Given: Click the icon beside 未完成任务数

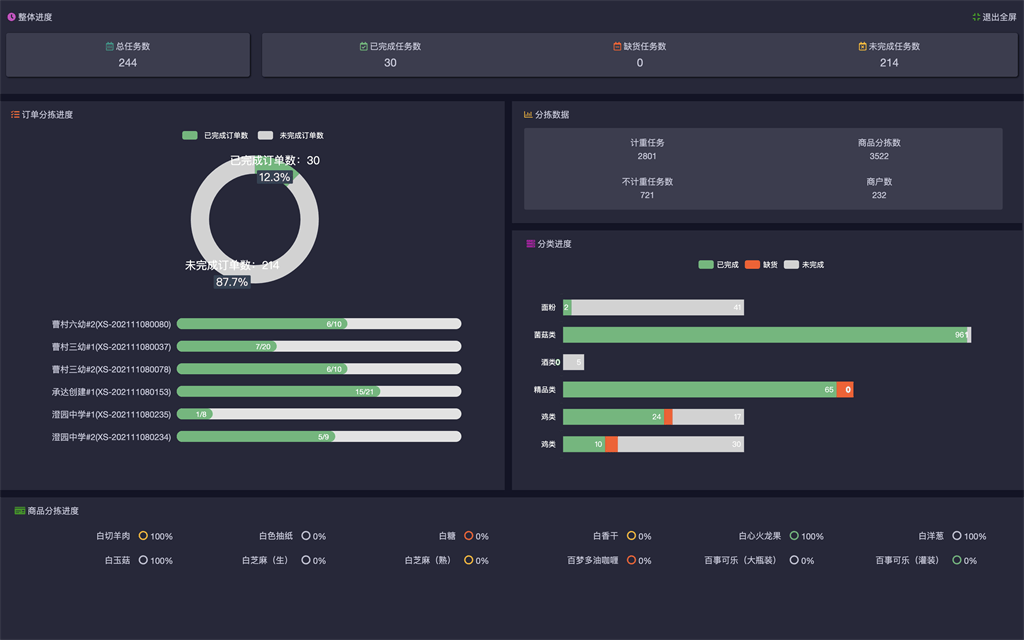Looking at the screenshot, I should (x=863, y=47).
